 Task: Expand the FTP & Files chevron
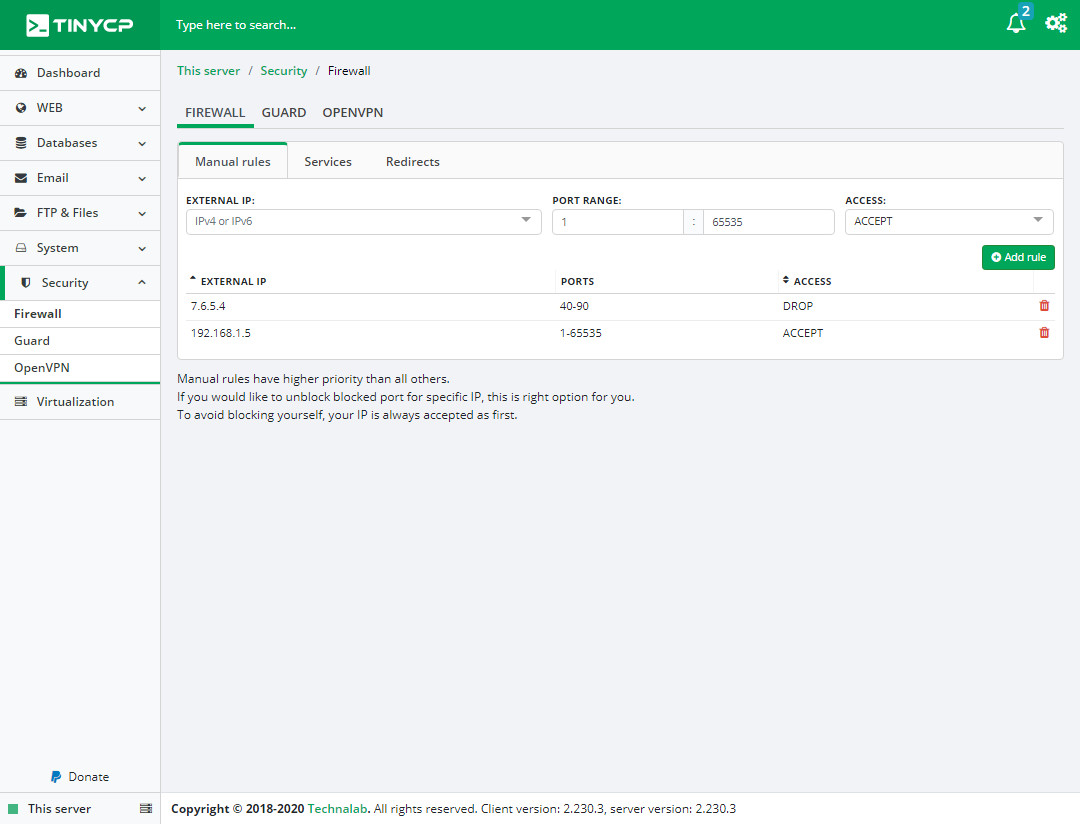(142, 214)
